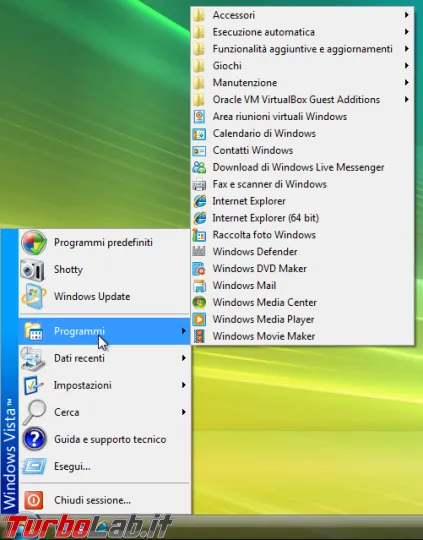The height and width of the screenshot is (540, 423).
Task: Open the Manutenzione folder entry
Action: click(302, 83)
